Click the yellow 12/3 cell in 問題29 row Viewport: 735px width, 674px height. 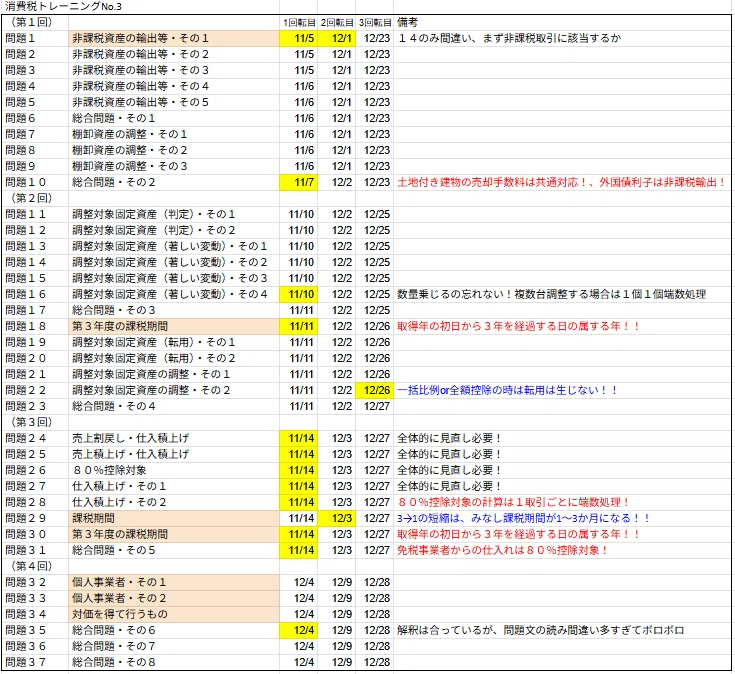click(337, 518)
